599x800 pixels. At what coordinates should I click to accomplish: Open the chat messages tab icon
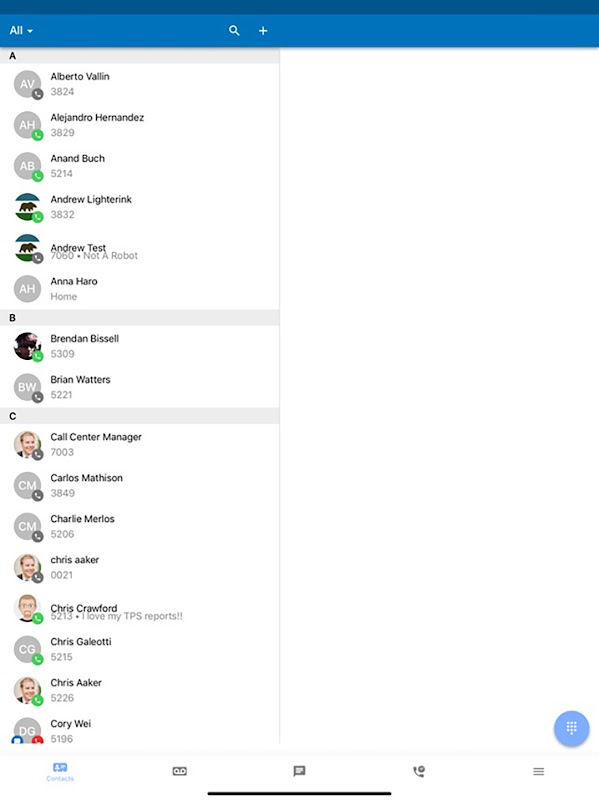[x=300, y=771]
